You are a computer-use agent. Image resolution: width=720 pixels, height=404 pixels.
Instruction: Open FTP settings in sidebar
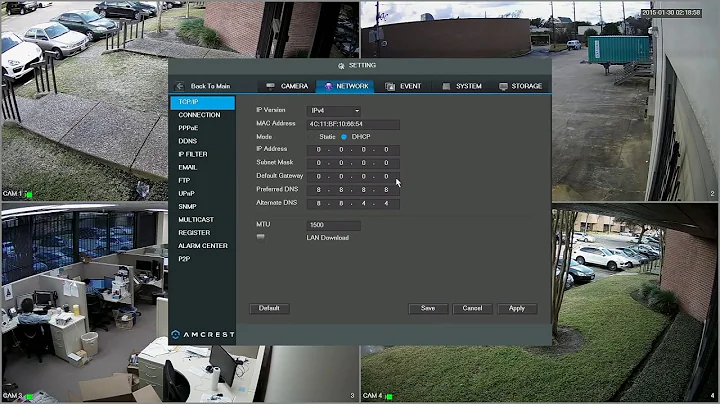pyautogui.click(x=184, y=181)
